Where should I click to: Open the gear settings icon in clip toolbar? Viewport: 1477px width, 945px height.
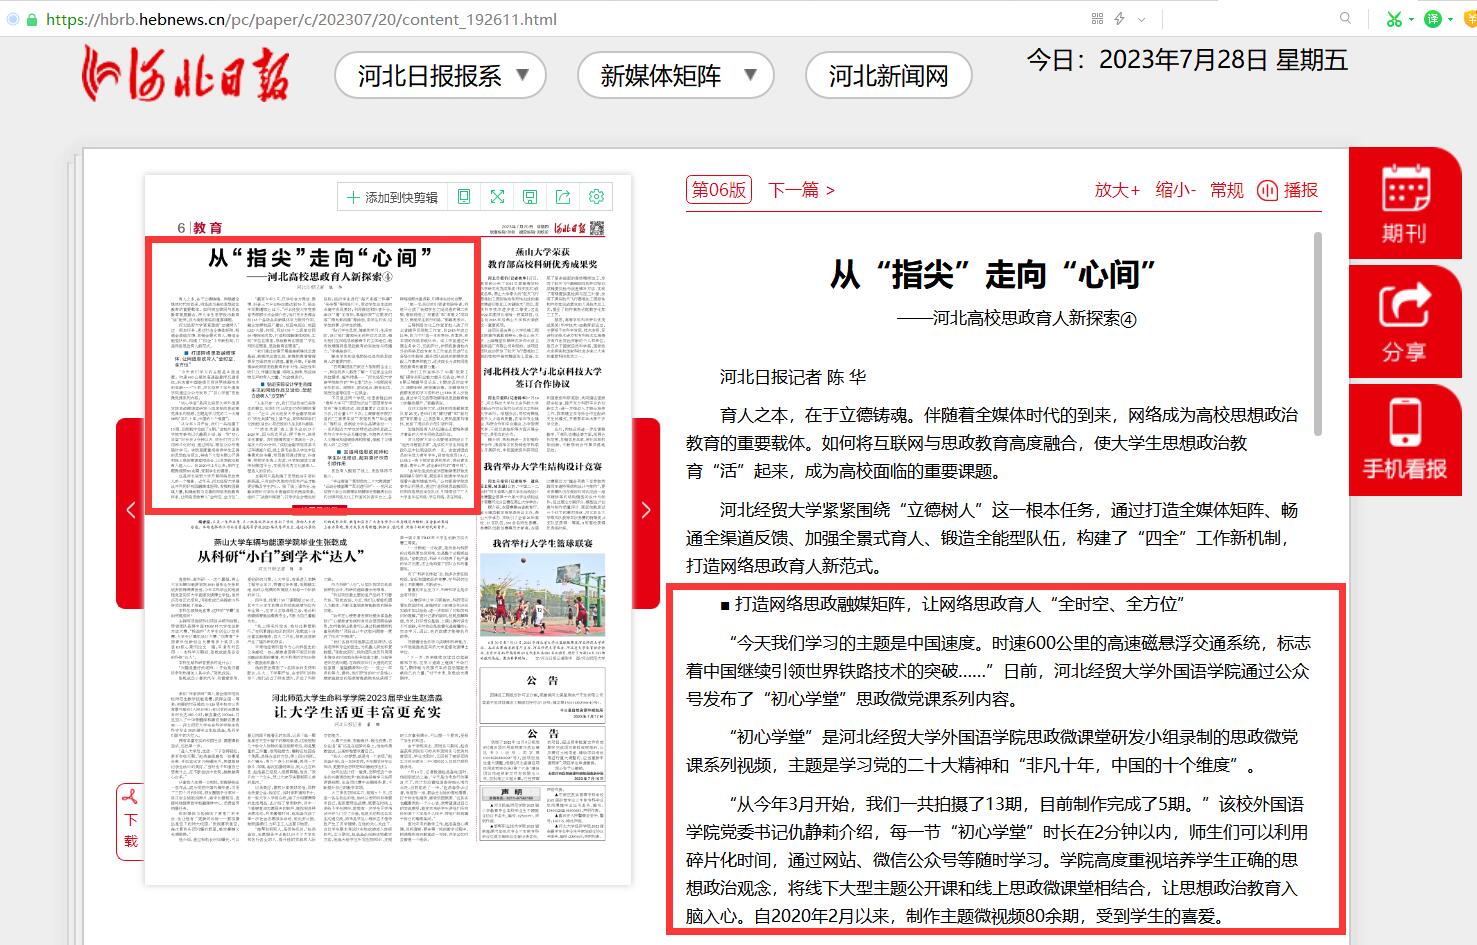(596, 197)
